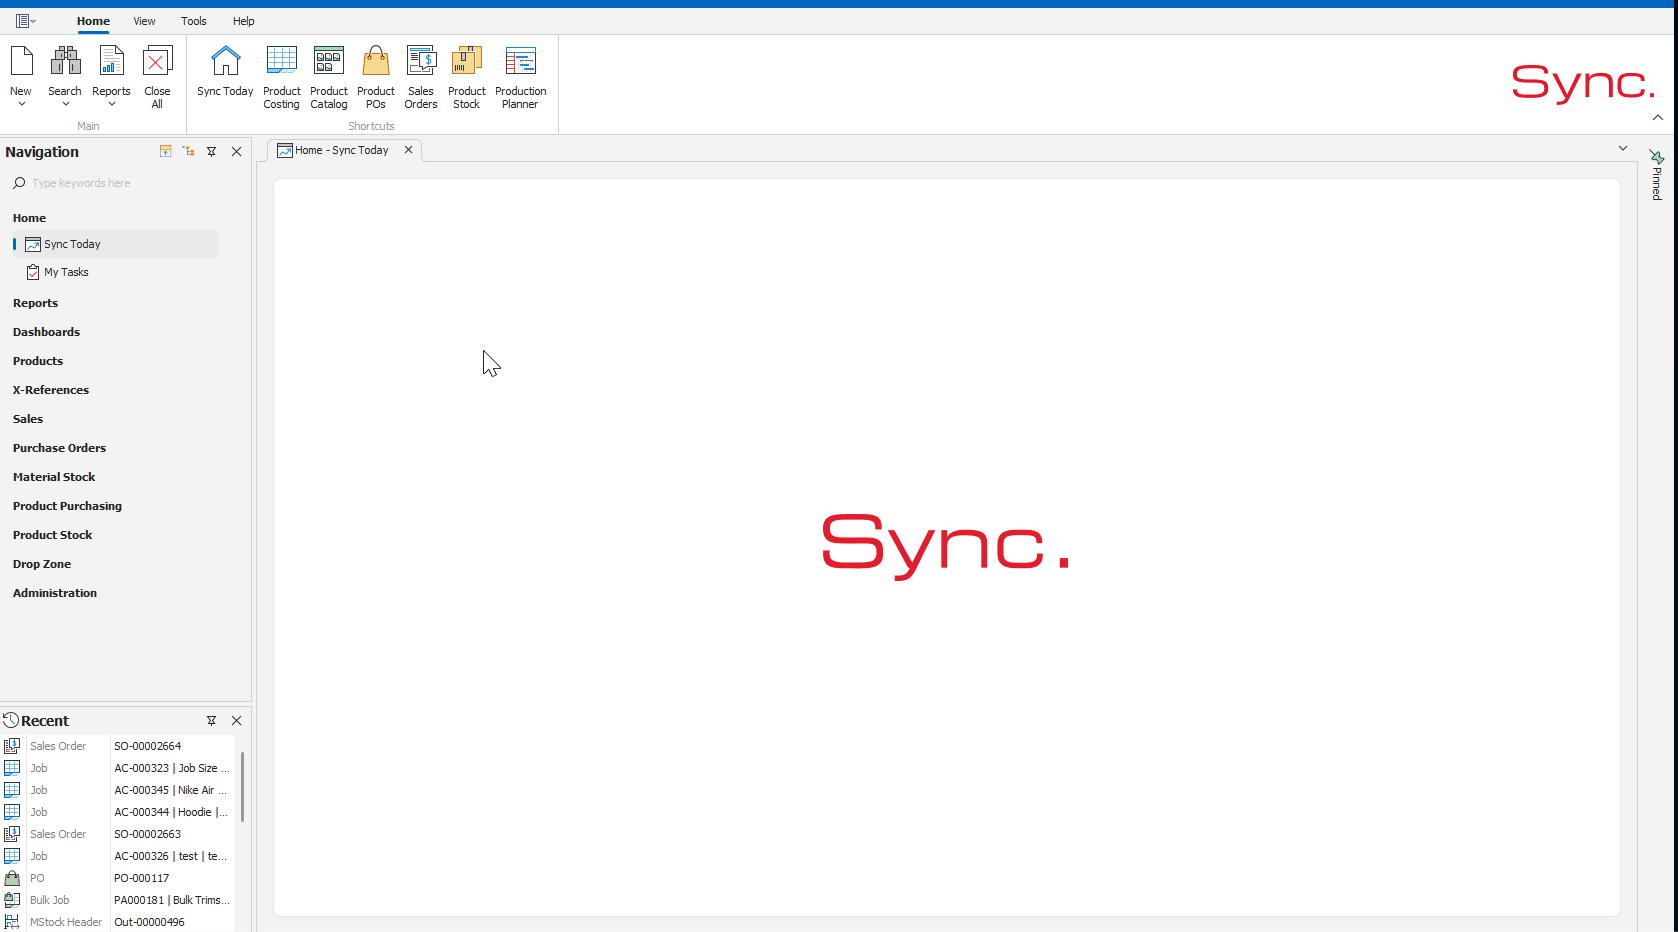The height and width of the screenshot is (932, 1678).
Task: Click My Tasks clipboard icon
Action: coord(33,272)
